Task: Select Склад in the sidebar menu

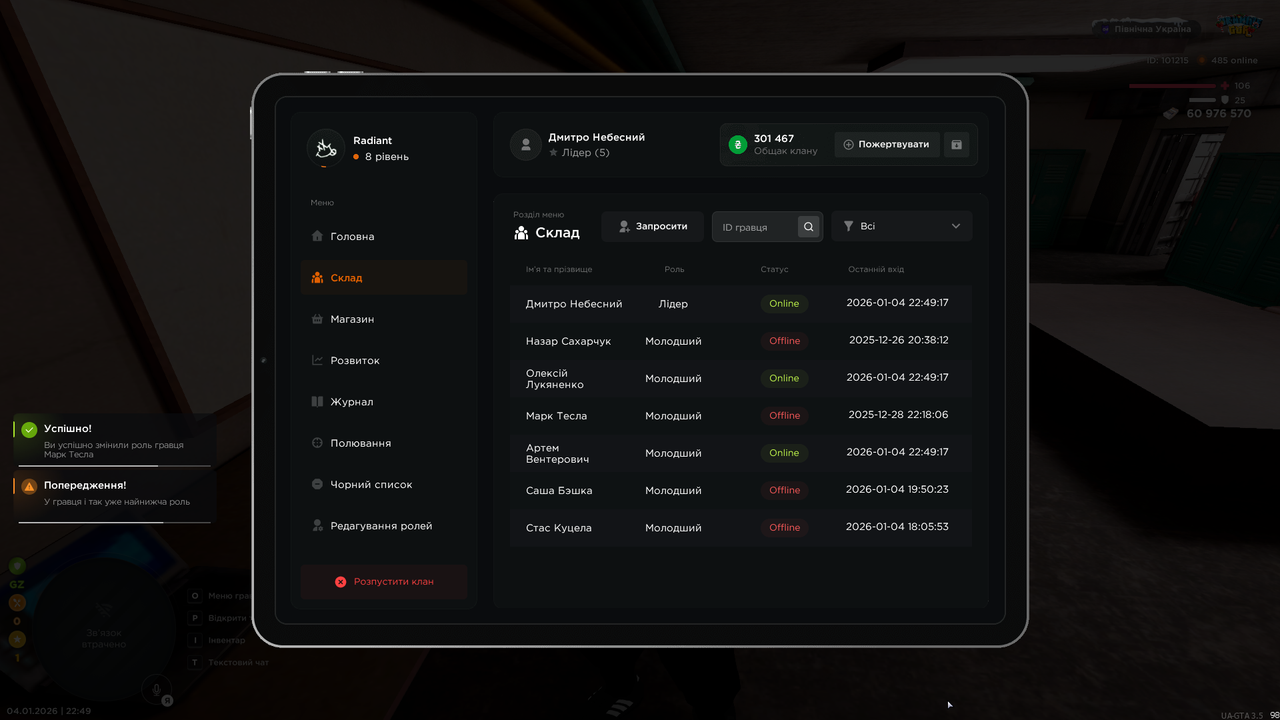Action: (384, 277)
